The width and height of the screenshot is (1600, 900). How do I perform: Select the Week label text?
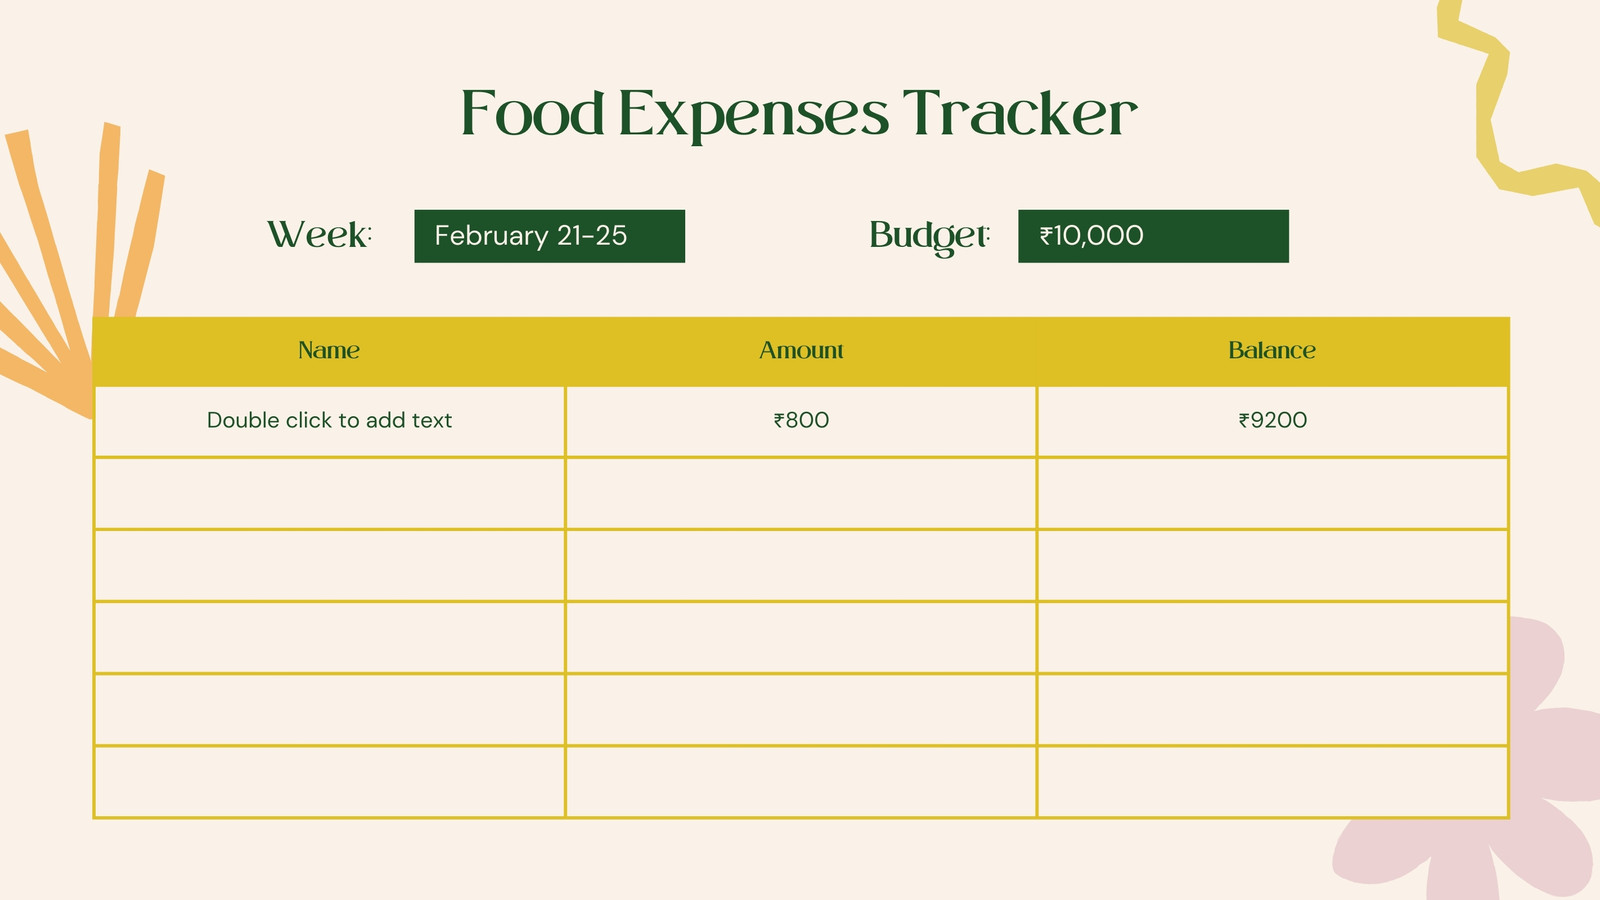[320, 235]
